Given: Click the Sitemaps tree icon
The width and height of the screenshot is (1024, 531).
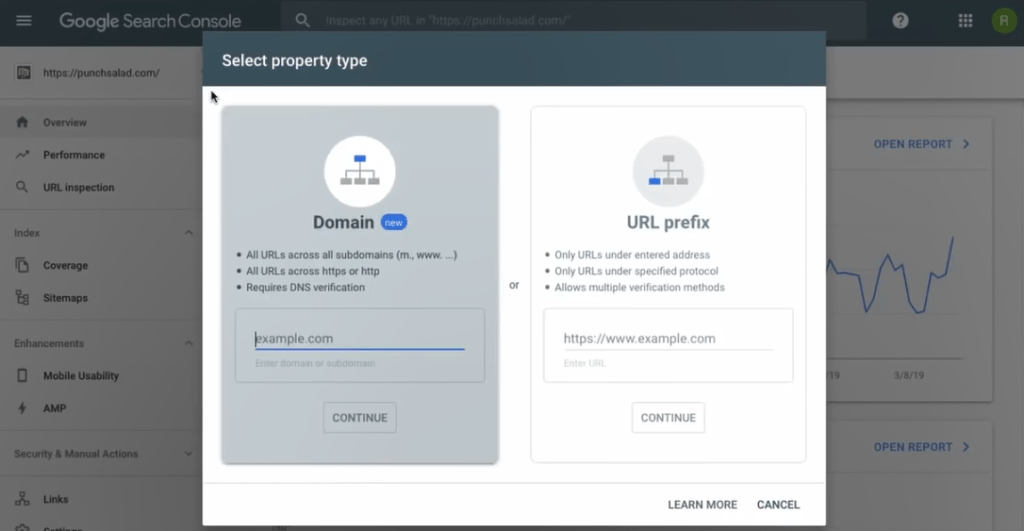Looking at the screenshot, I should pyautogui.click(x=22, y=298).
